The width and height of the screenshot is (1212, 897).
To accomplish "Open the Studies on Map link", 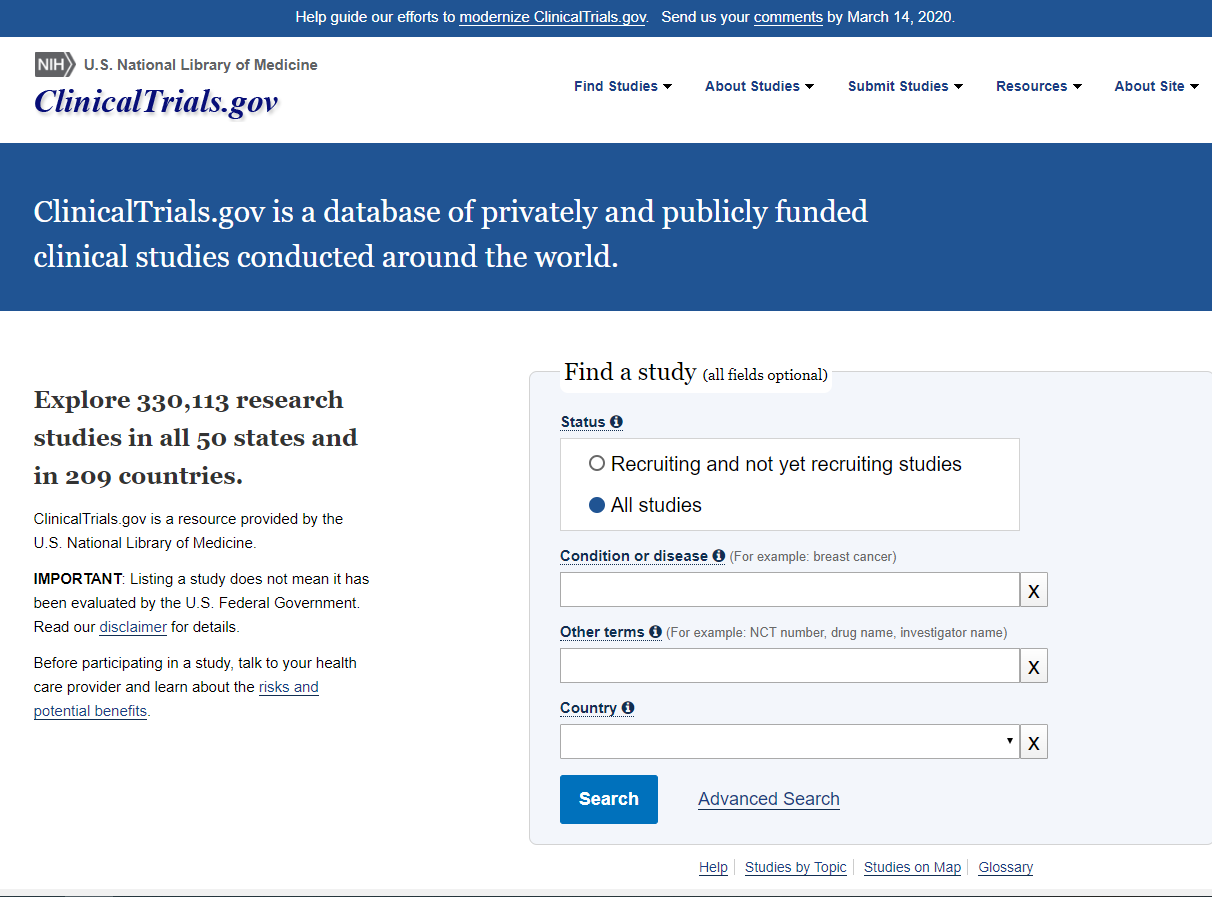I will (x=912, y=867).
